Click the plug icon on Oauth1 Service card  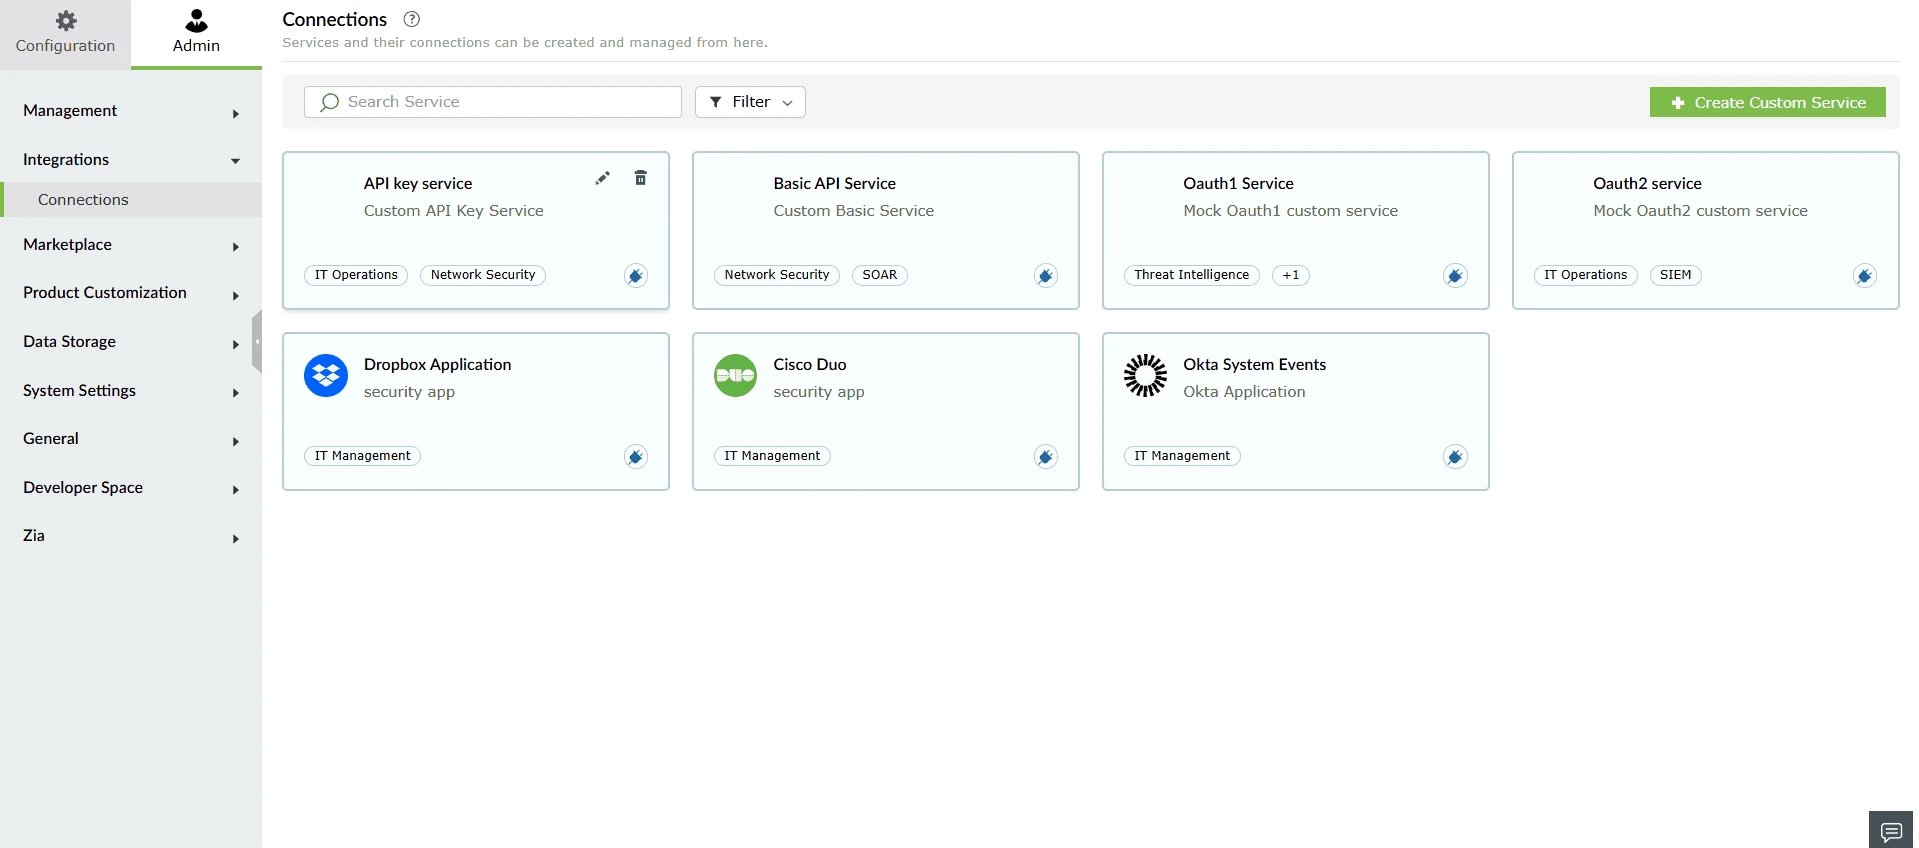tap(1456, 276)
